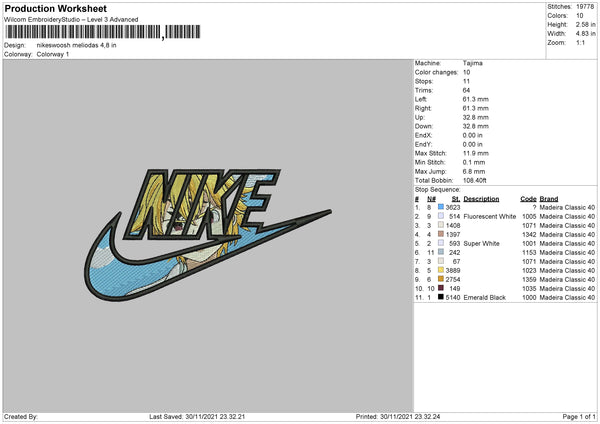Screen dimensions: 600x424
Task: Click the orange swatch beside stitch count 2754
Action: tap(441, 279)
